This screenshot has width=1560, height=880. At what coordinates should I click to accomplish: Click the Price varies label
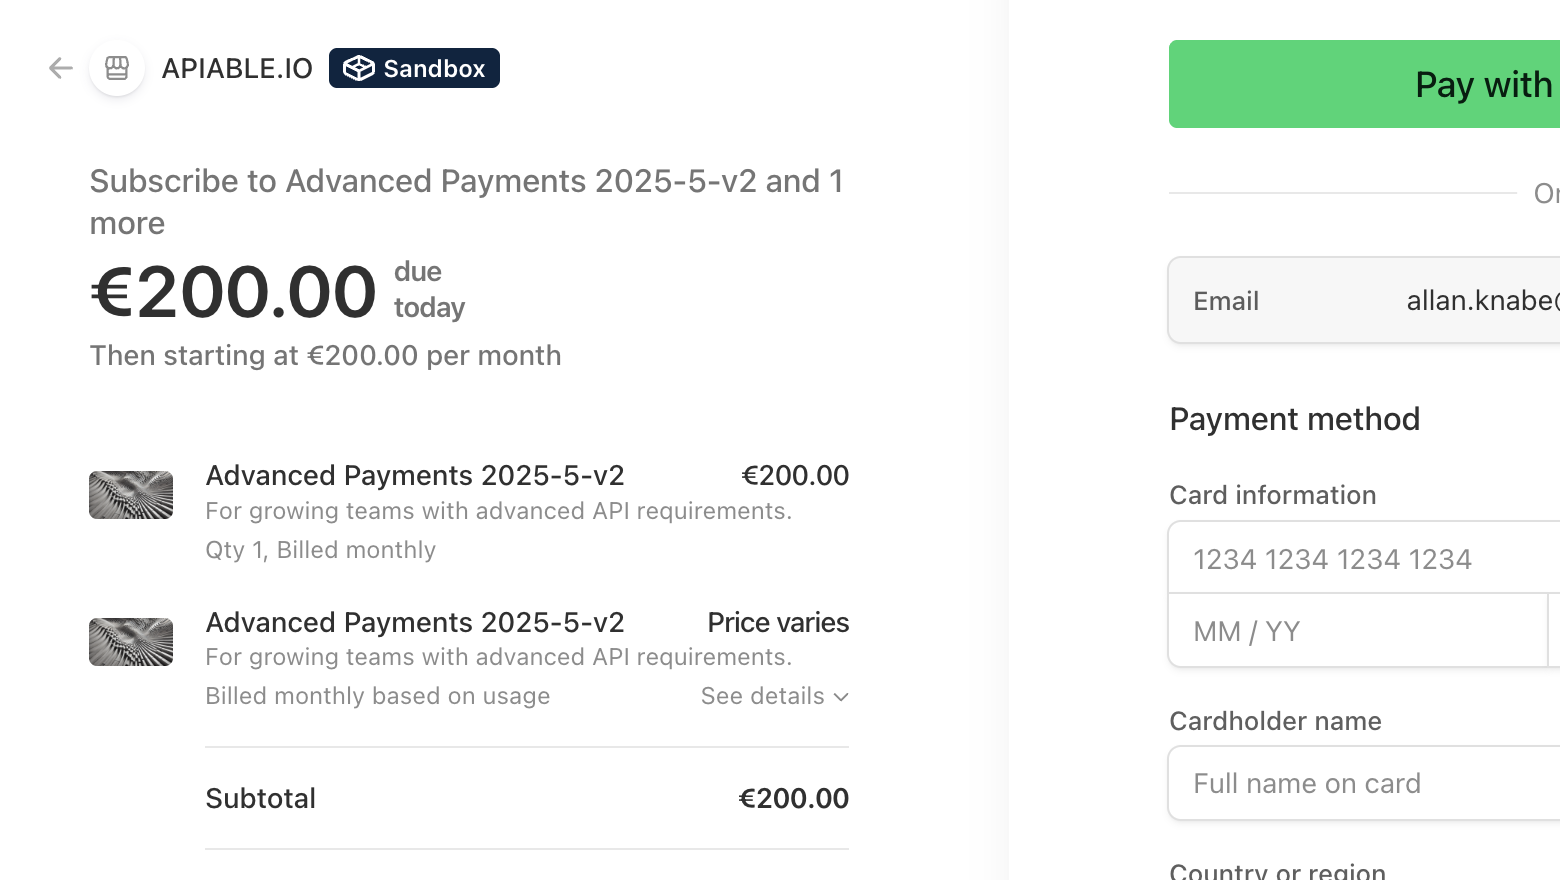[778, 622]
